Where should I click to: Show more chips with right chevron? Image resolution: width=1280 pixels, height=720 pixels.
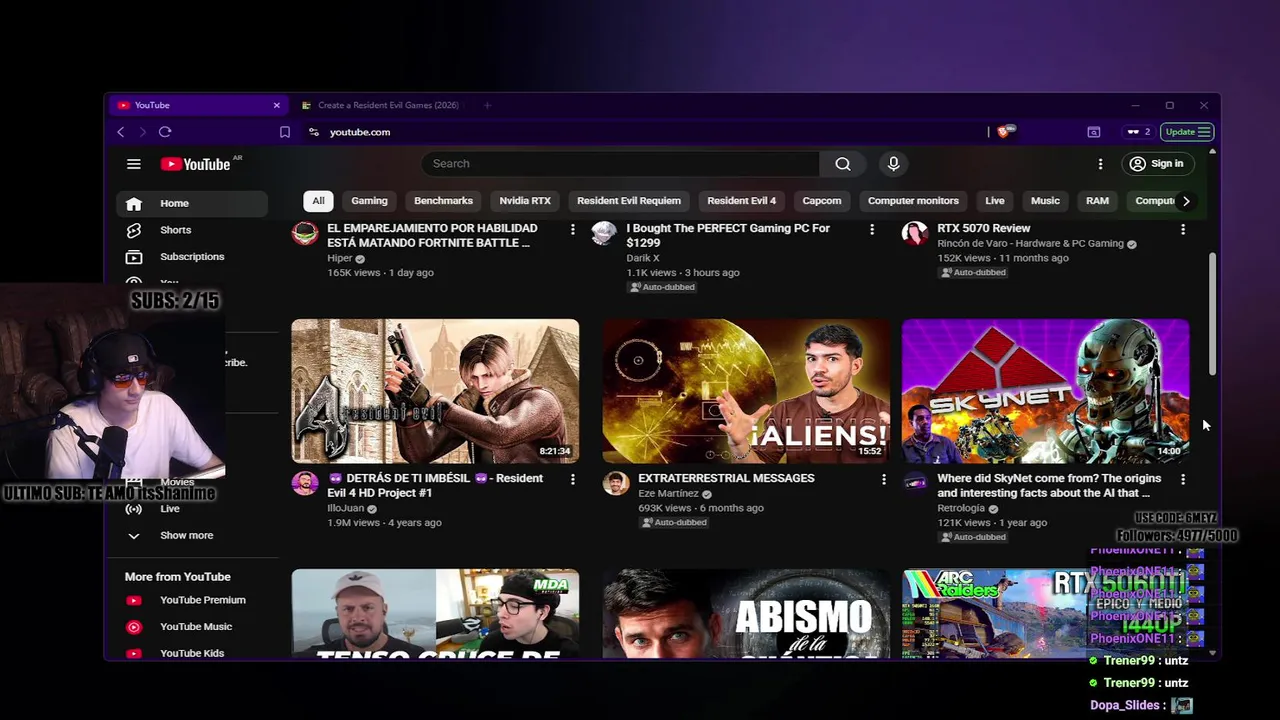1186,201
